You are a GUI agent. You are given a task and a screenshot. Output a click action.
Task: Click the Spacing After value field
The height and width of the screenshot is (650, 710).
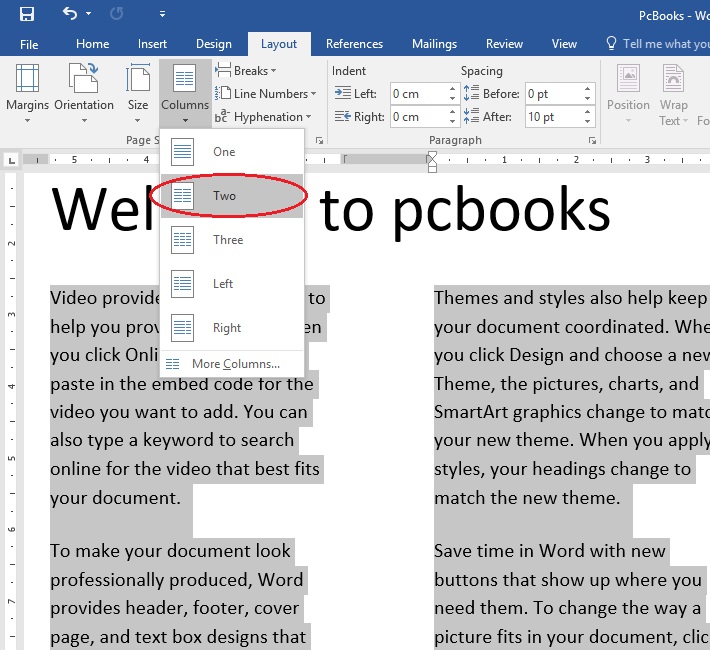553,117
